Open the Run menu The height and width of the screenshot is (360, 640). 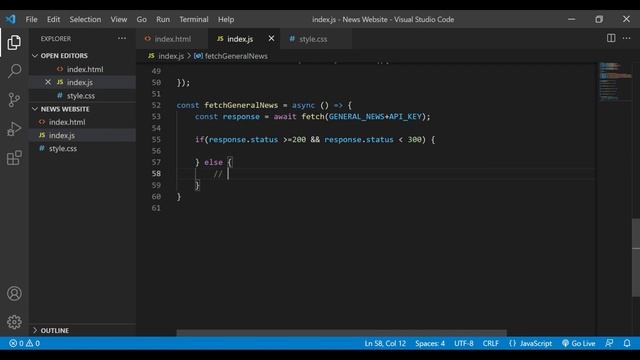tap(162, 19)
